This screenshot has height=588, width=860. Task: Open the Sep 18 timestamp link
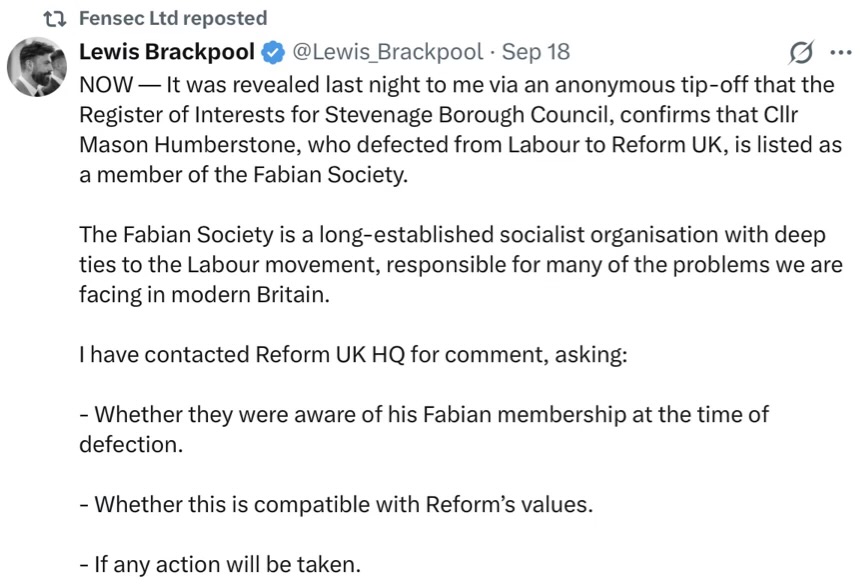536,51
